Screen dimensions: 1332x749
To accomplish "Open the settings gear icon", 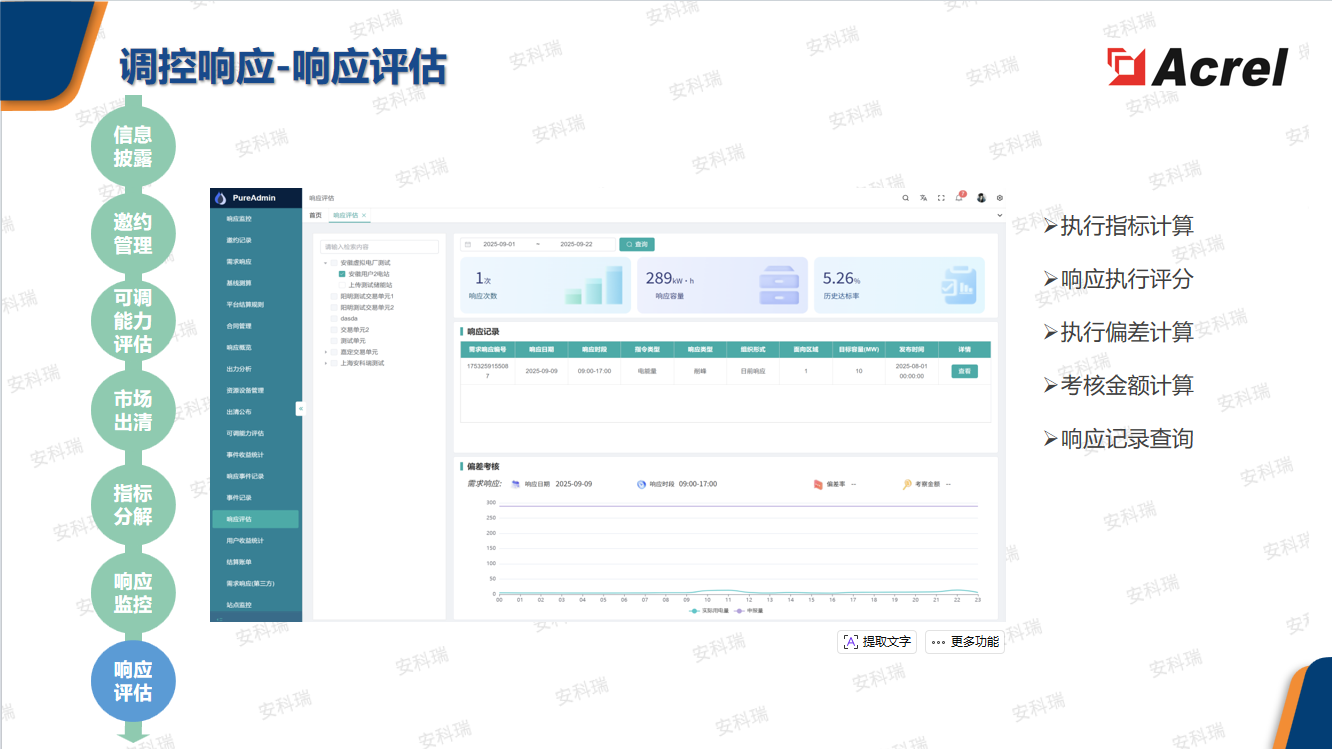I will tap(999, 198).
